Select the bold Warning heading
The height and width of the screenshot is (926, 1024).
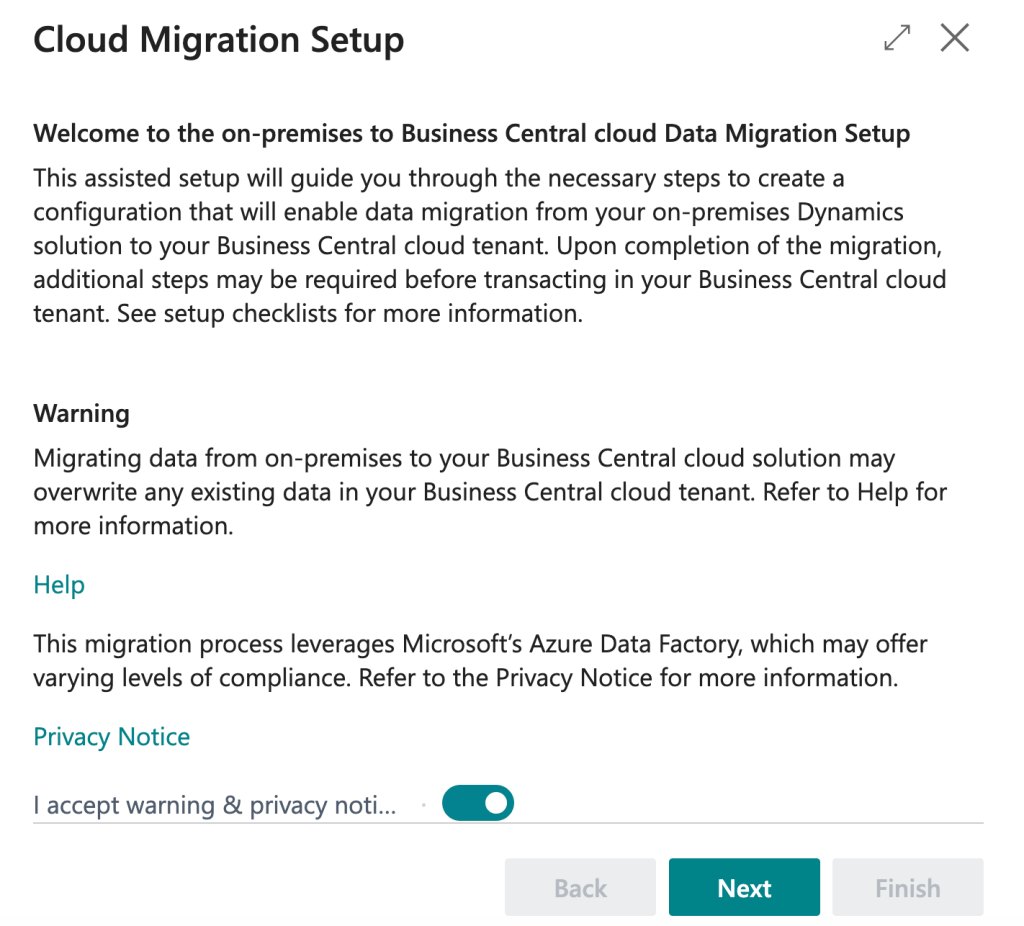click(x=82, y=413)
